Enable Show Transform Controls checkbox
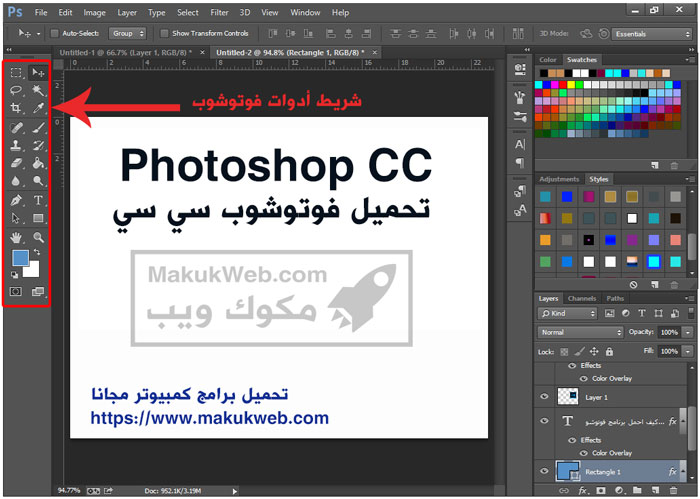 coord(164,33)
